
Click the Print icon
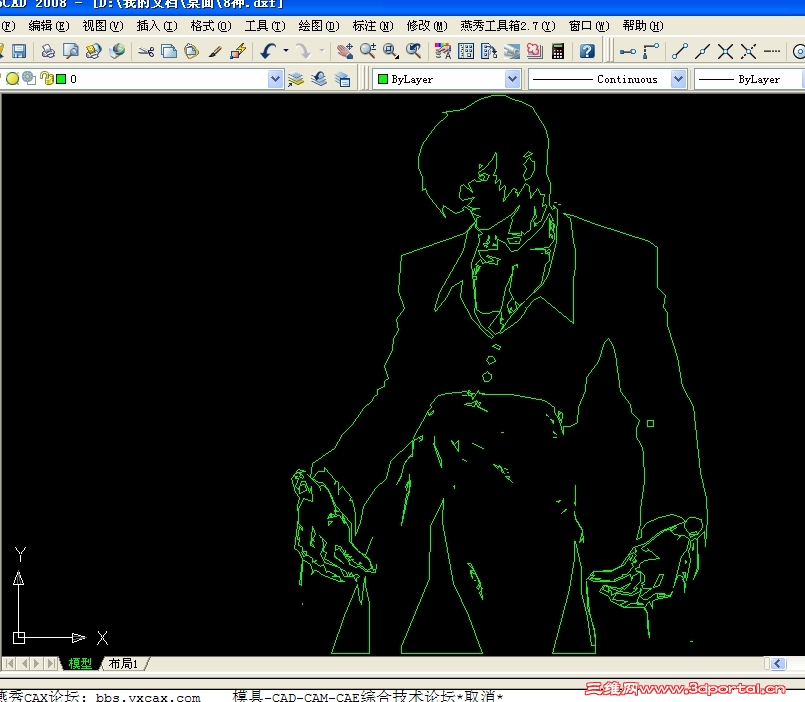pyautogui.click(x=48, y=51)
